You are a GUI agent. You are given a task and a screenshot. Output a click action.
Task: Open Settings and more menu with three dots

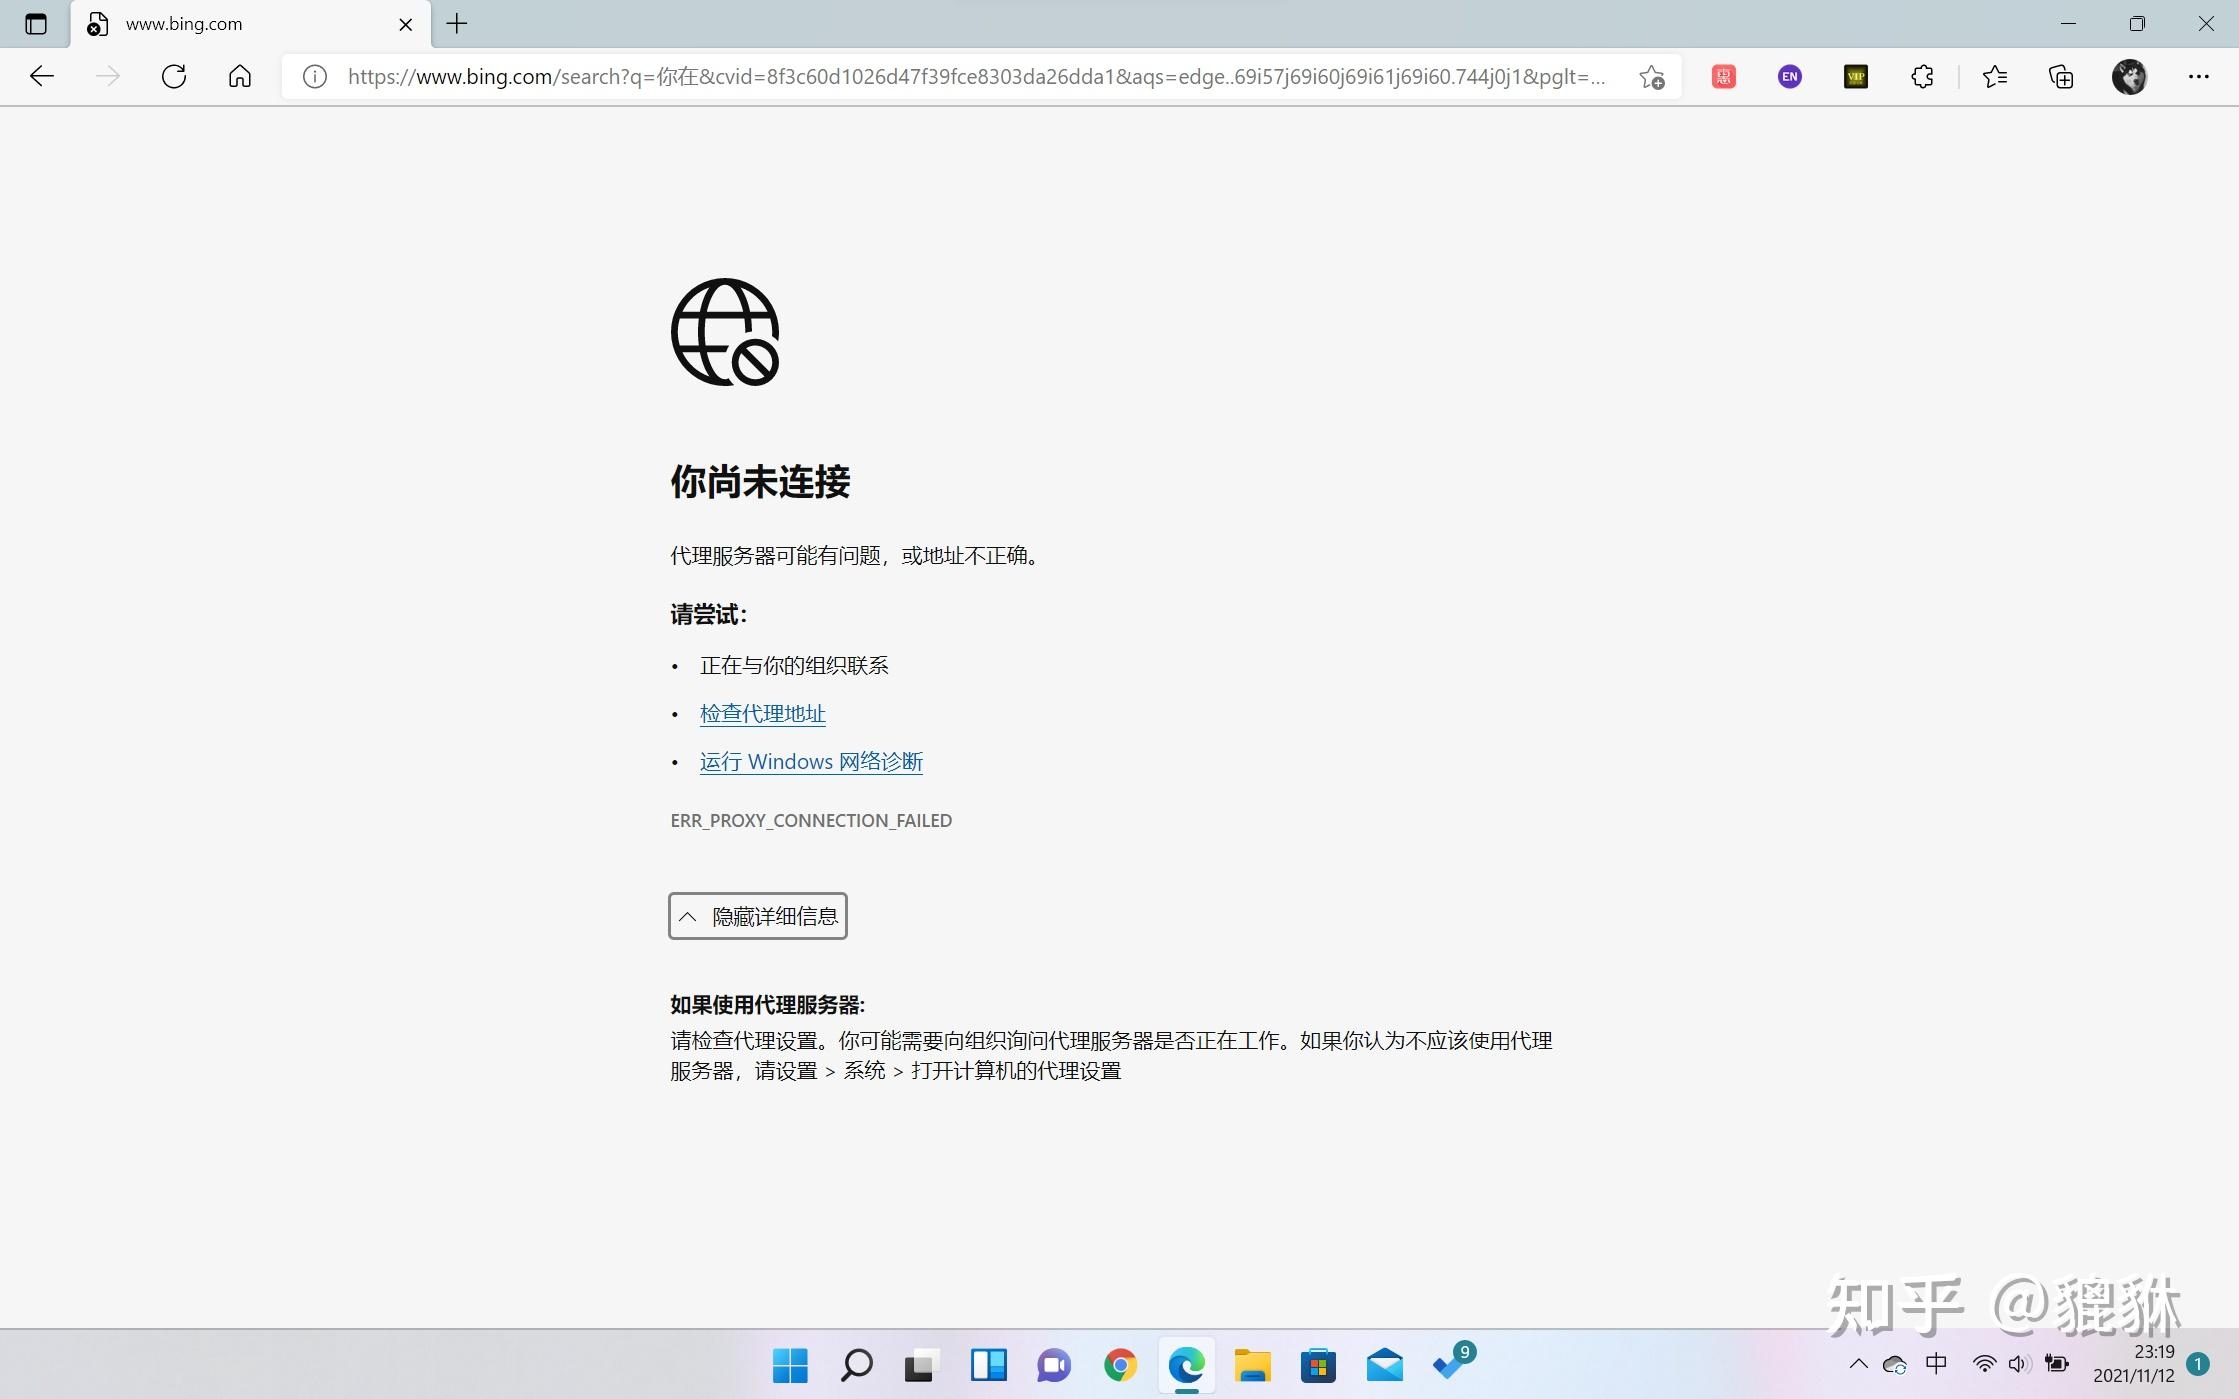(x=2200, y=76)
